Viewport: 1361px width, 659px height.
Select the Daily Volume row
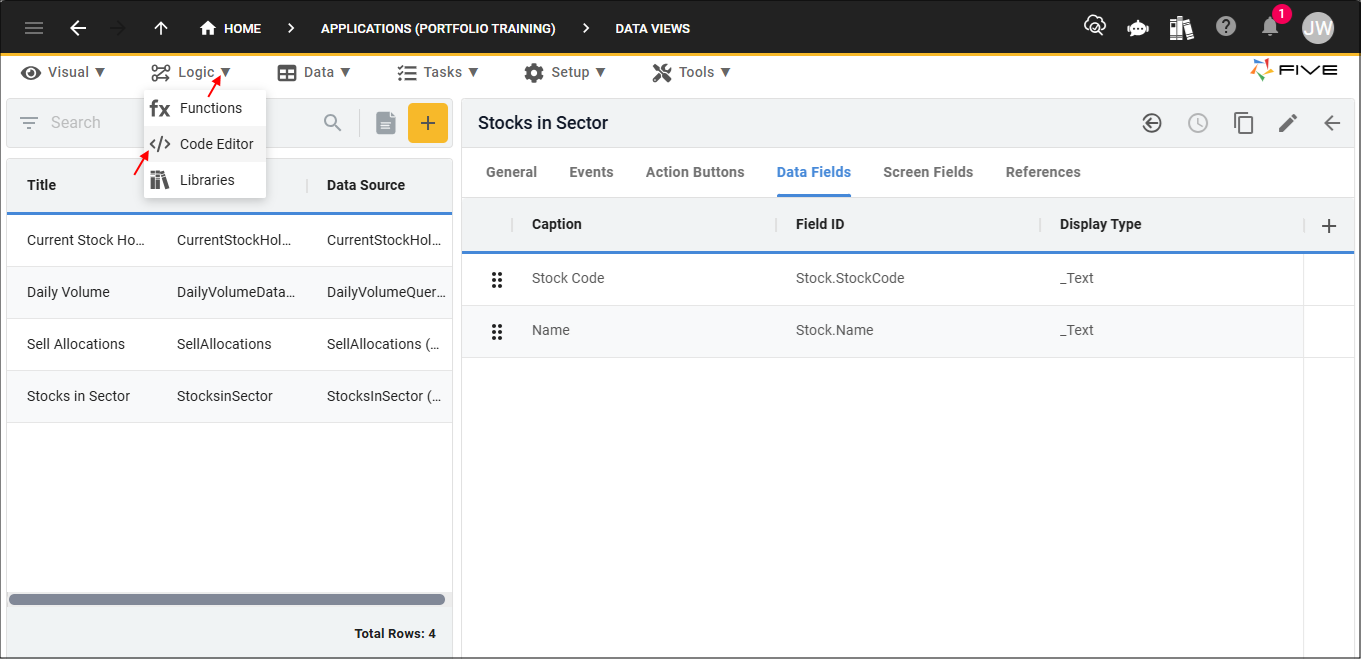click(229, 292)
